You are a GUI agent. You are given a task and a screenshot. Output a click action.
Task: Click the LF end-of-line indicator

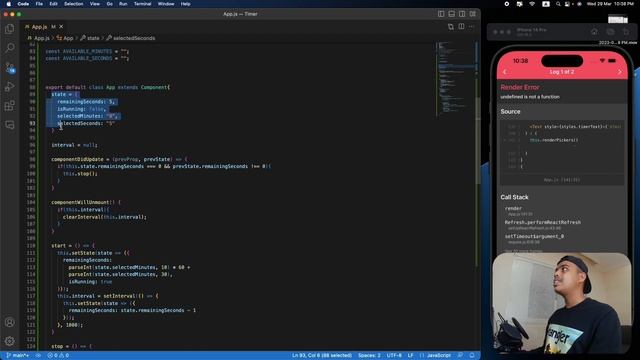click(x=411, y=356)
